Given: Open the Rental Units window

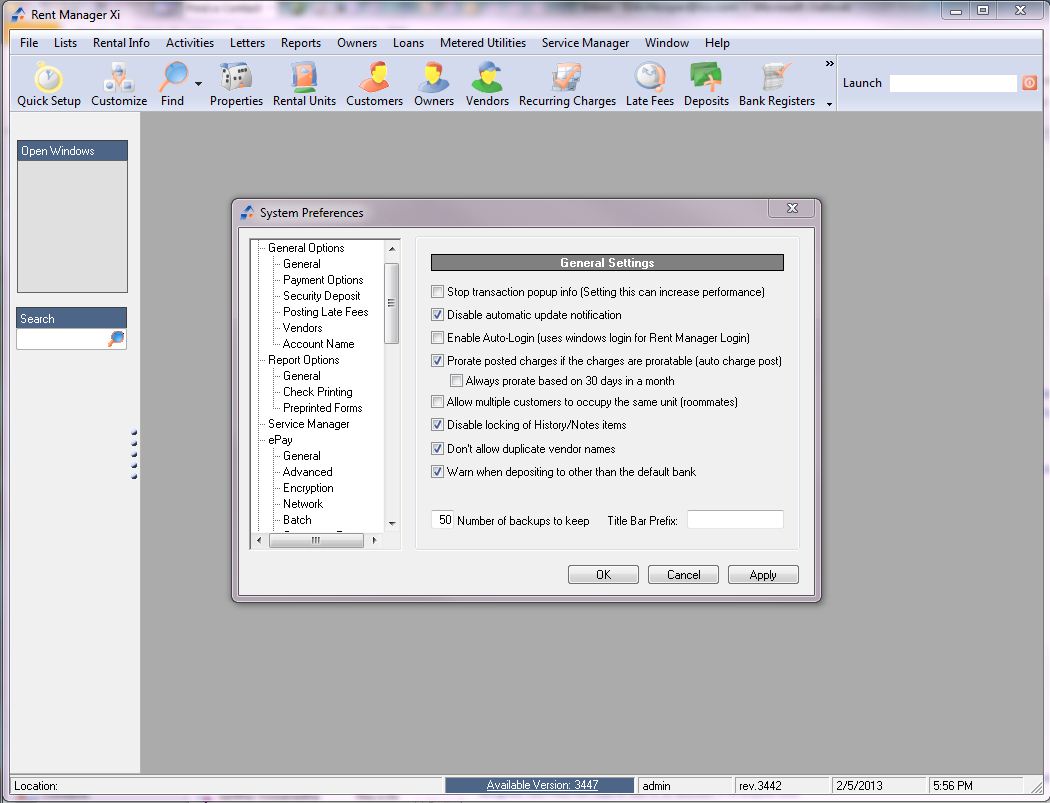Looking at the screenshot, I should 304,84.
